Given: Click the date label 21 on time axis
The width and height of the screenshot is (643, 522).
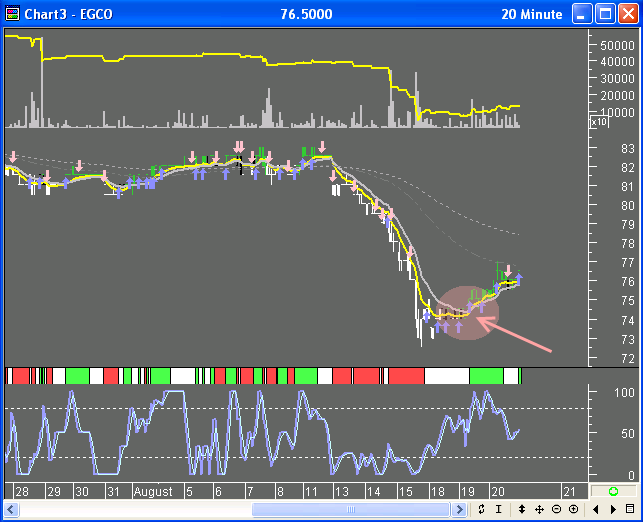Looking at the screenshot, I should tap(569, 491).
